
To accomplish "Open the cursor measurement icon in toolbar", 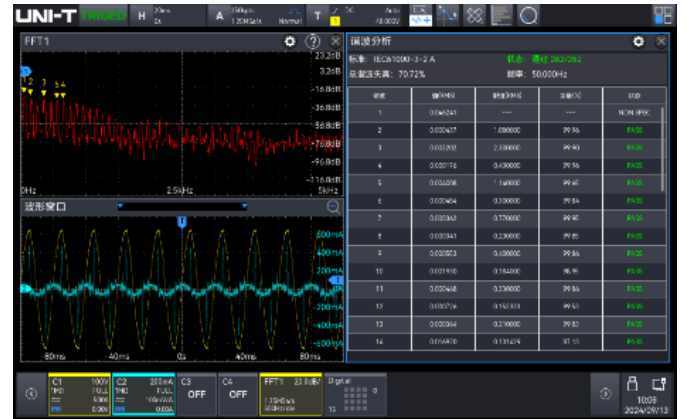I will coord(447,15).
